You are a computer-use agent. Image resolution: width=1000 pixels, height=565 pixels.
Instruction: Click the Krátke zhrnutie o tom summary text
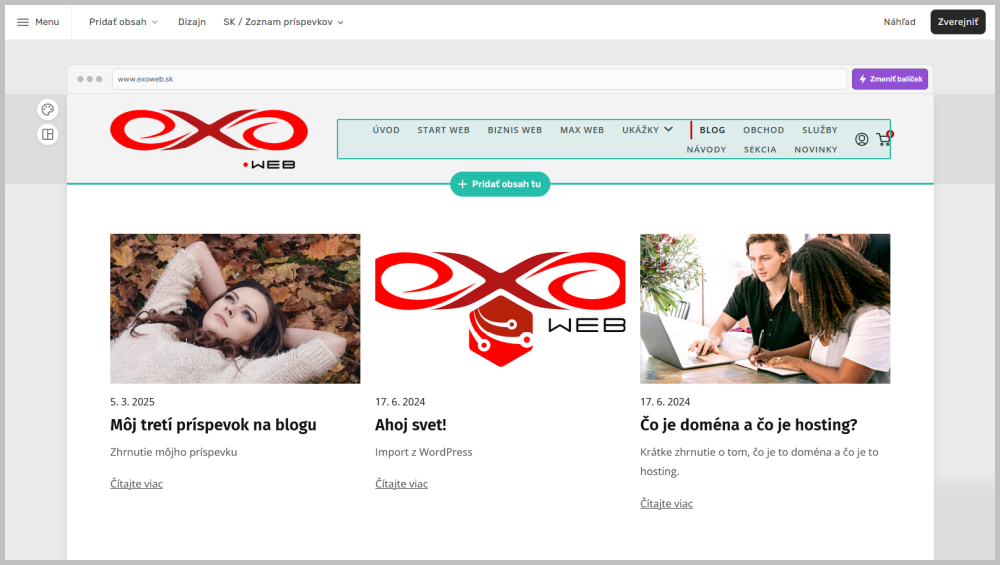[759, 462]
